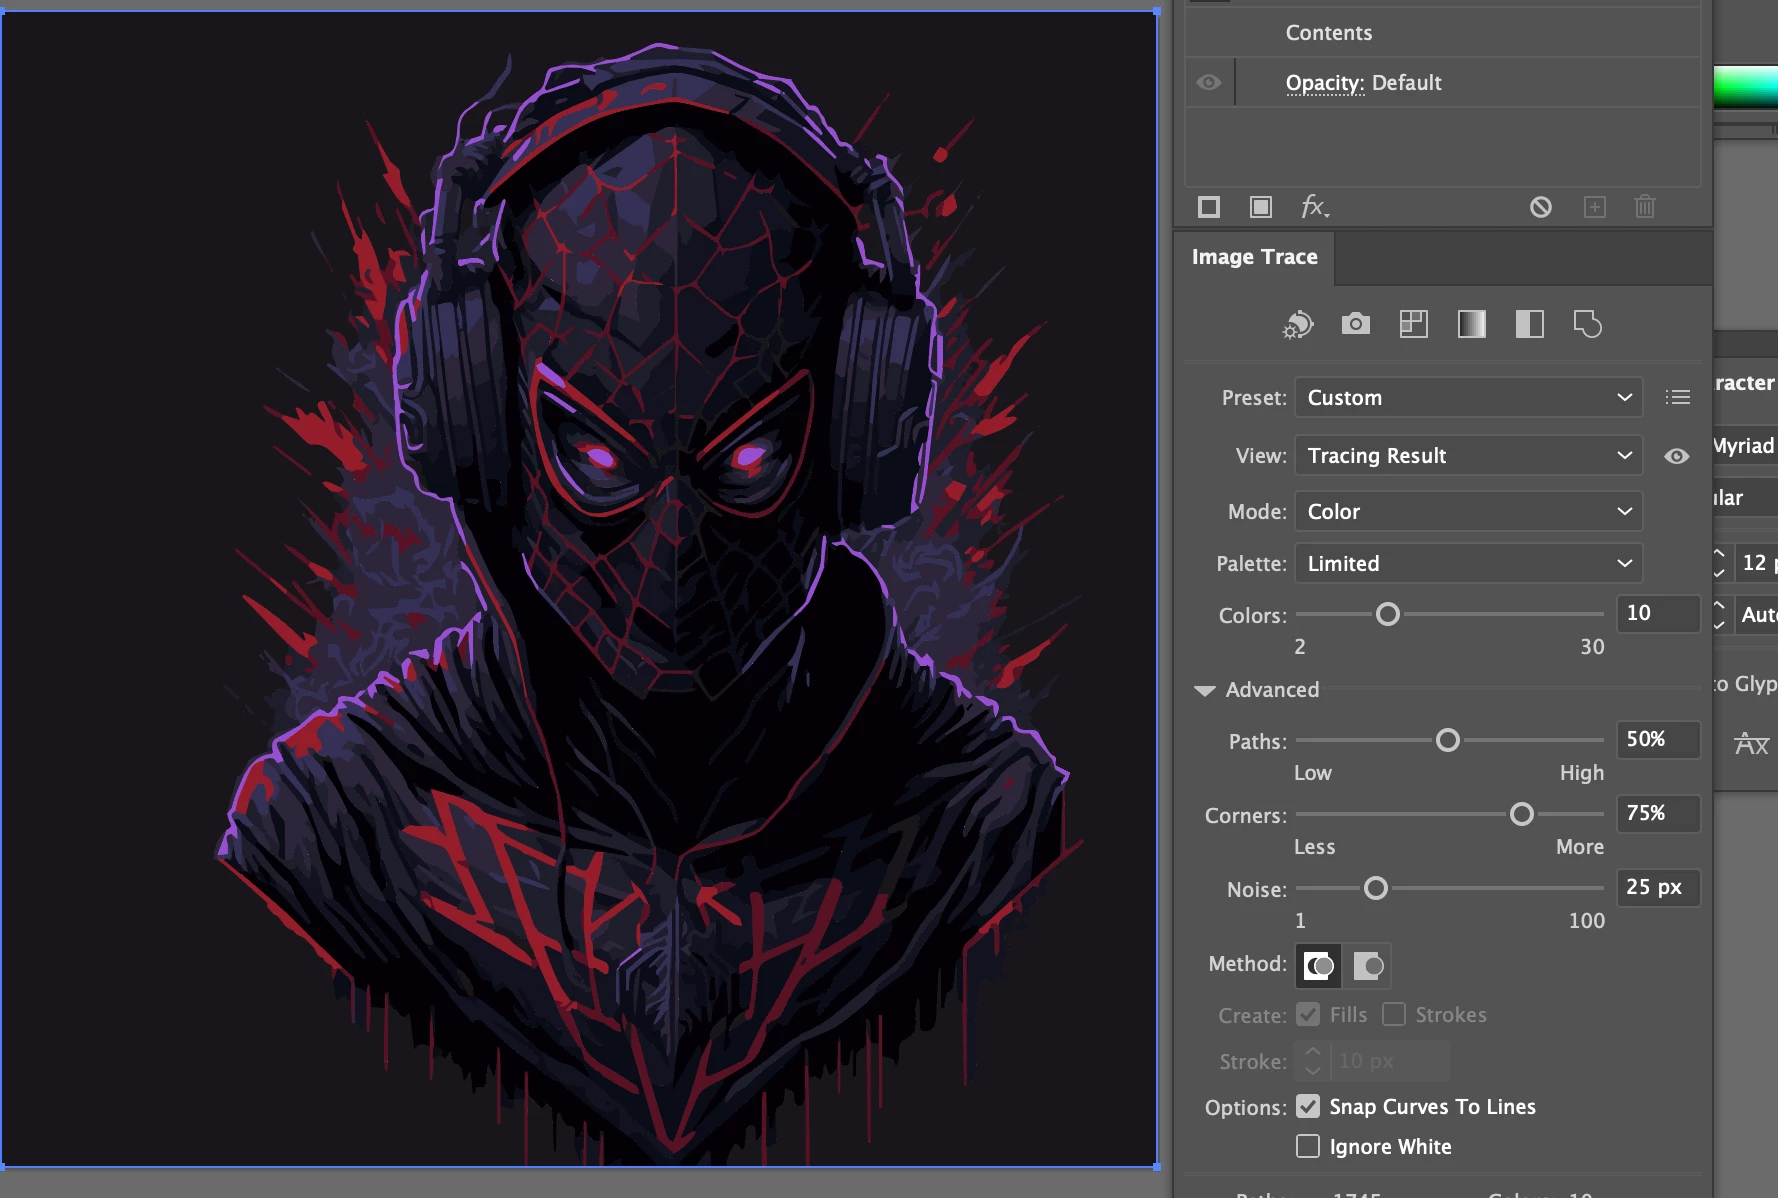Open the fx add effect menu
Screen dimensions: 1778x1198
click(1315, 207)
